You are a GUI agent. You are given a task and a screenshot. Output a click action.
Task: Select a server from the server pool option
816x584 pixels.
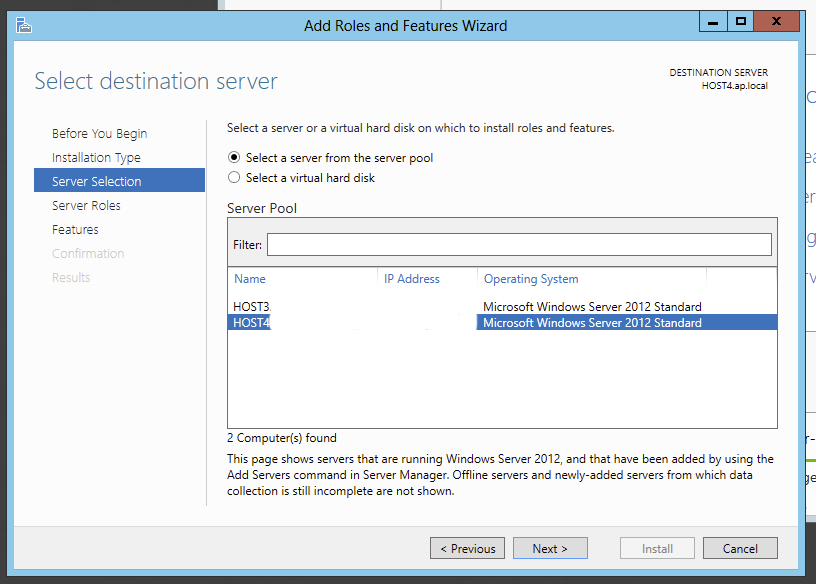click(x=235, y=158)
